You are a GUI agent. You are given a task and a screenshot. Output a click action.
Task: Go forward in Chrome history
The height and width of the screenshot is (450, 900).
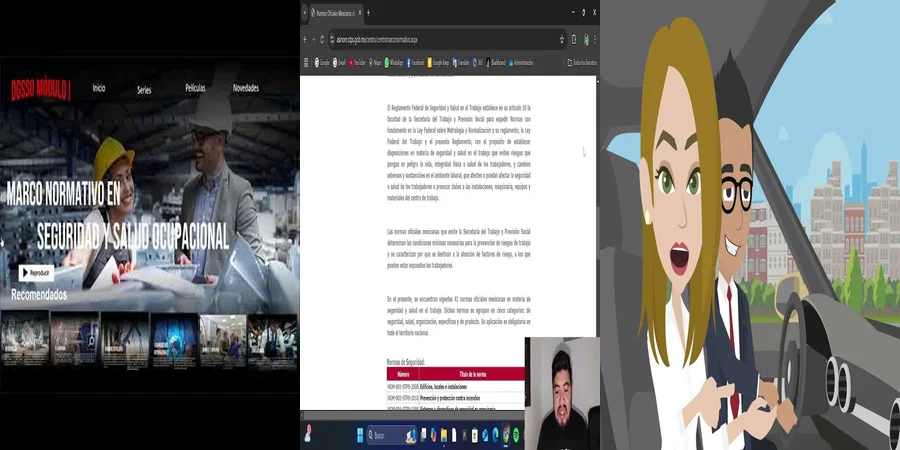click(x=313, y=40)
